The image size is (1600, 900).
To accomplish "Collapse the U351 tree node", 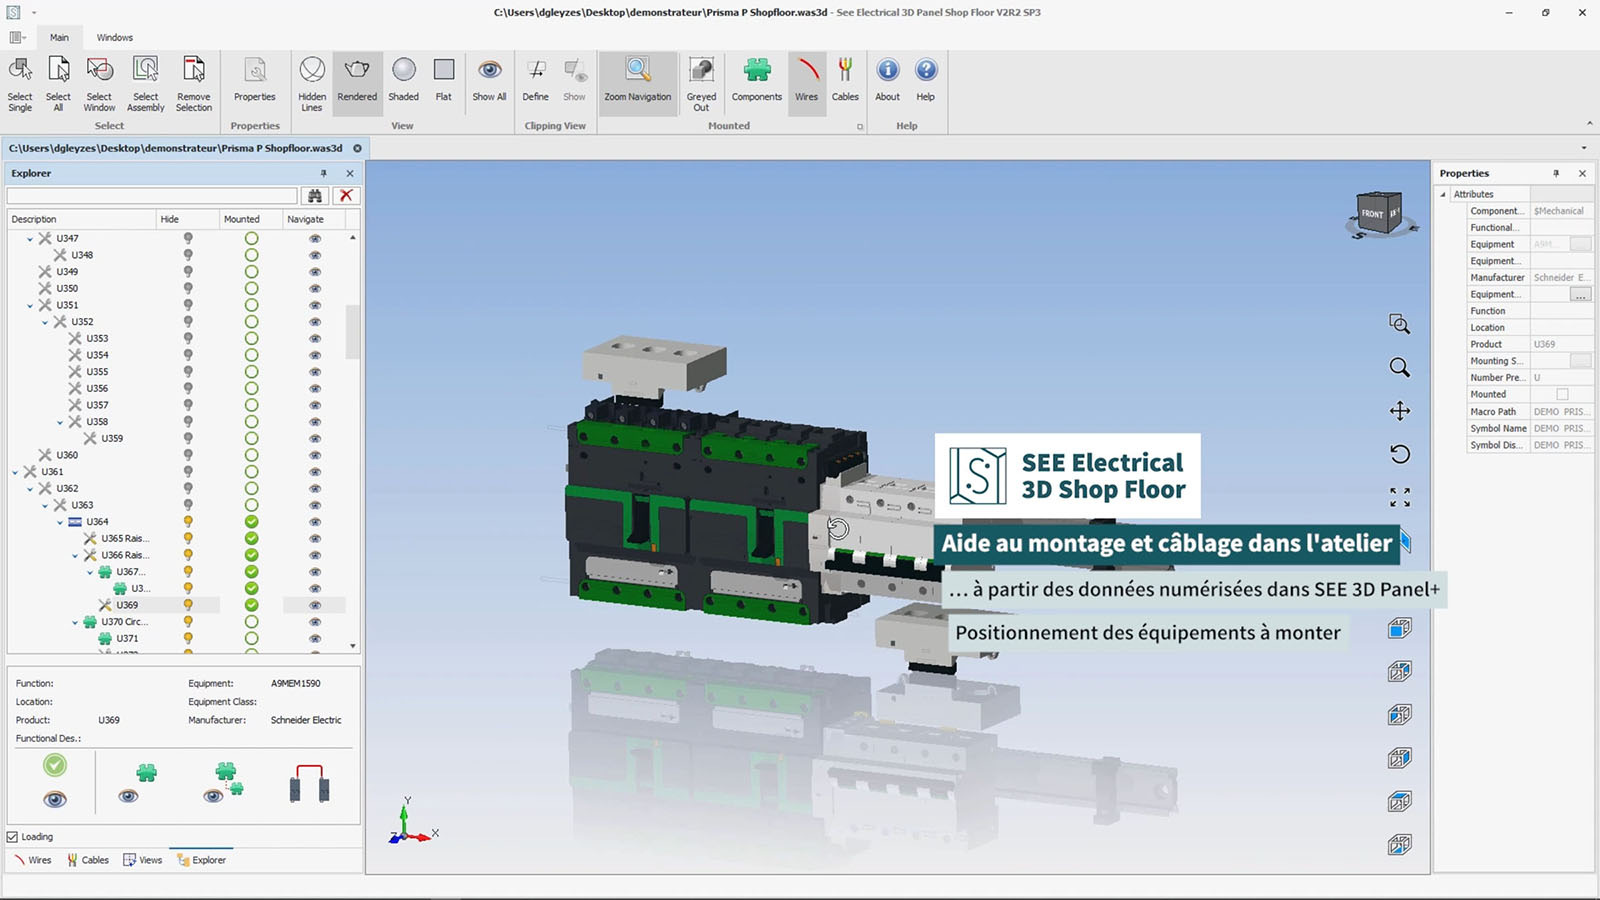I will (30, 306).
